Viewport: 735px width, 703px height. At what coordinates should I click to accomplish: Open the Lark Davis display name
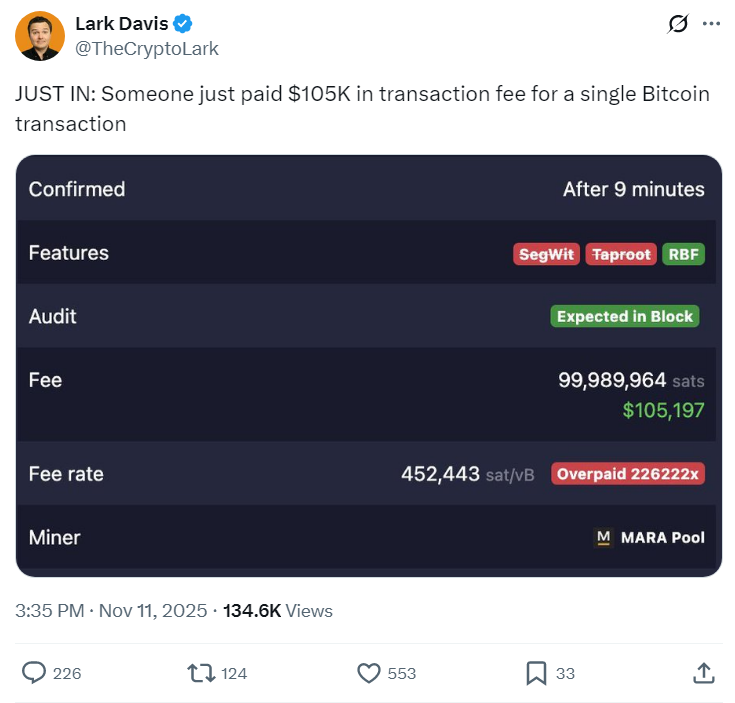click(122, 24)
